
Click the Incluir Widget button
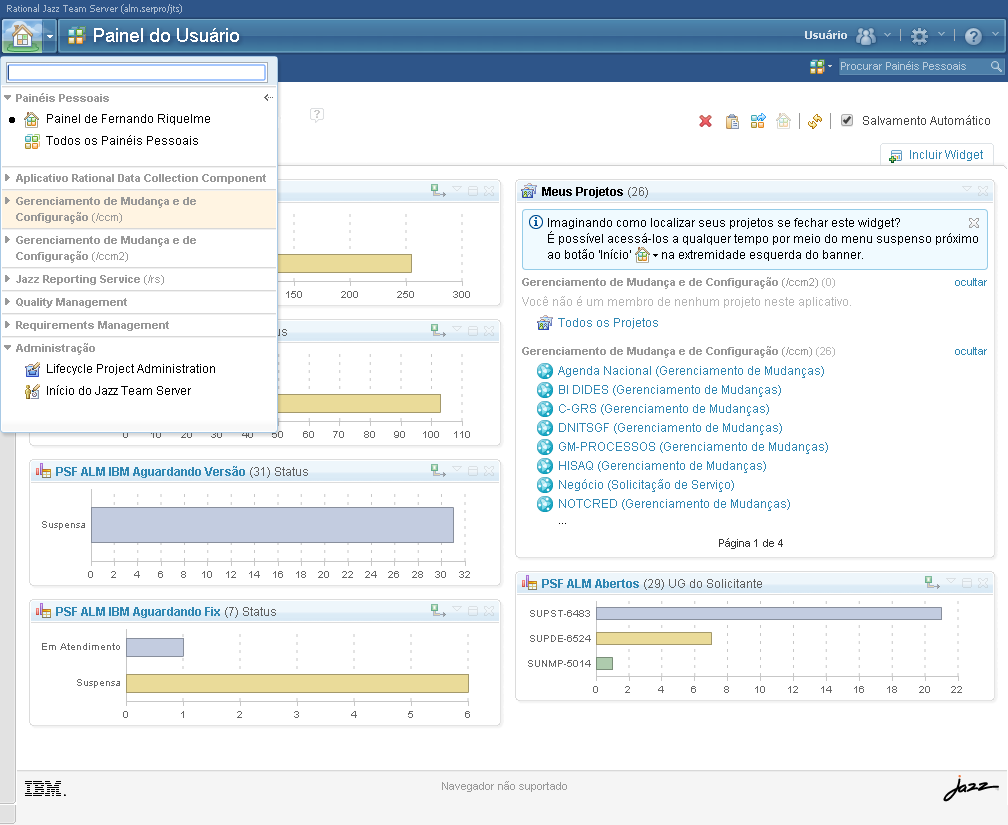[x=936, y=155]
